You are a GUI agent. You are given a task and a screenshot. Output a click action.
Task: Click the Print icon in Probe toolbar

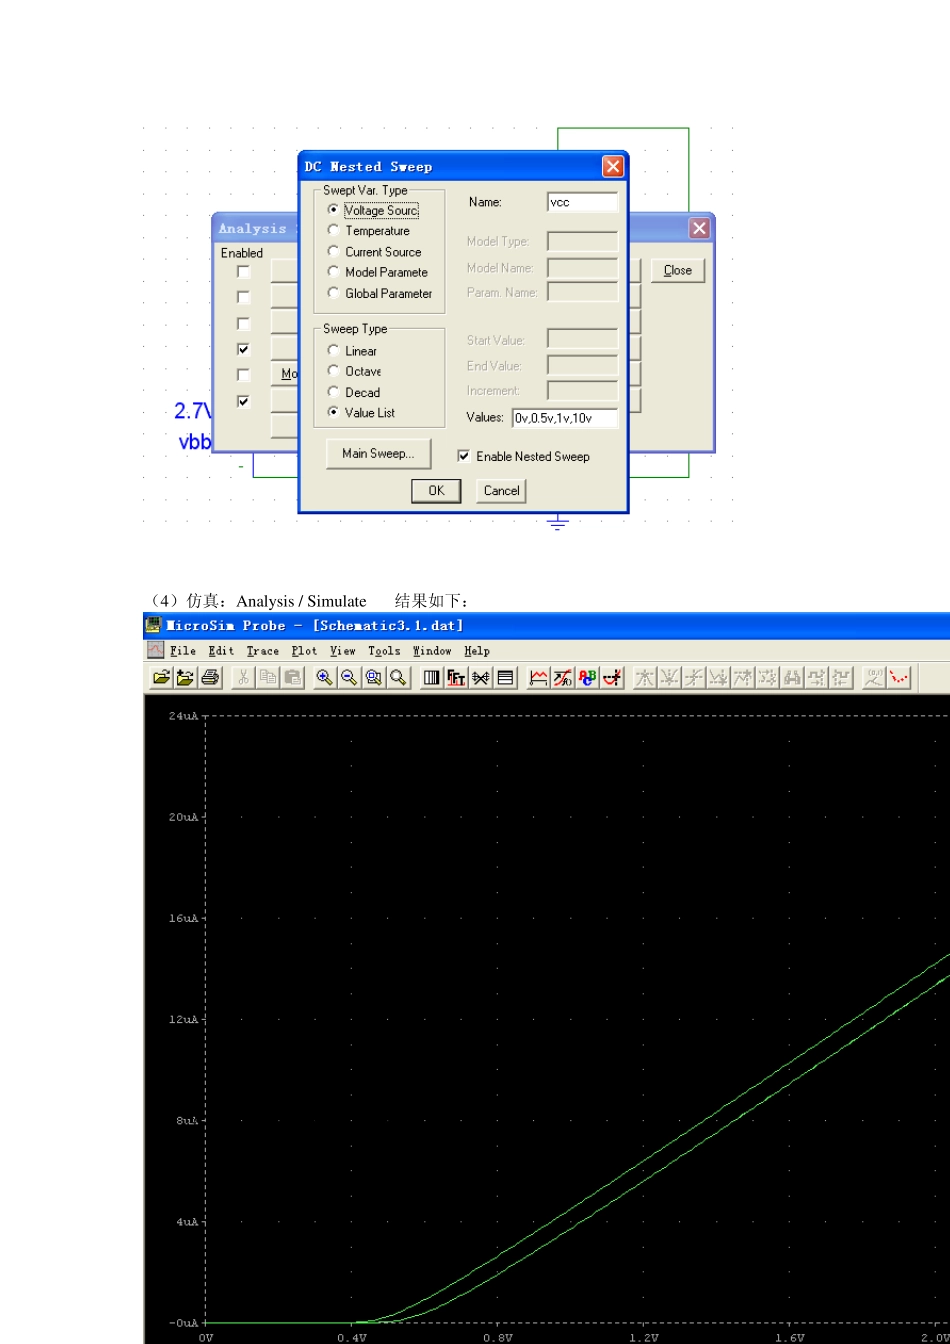tap(210, 678)
